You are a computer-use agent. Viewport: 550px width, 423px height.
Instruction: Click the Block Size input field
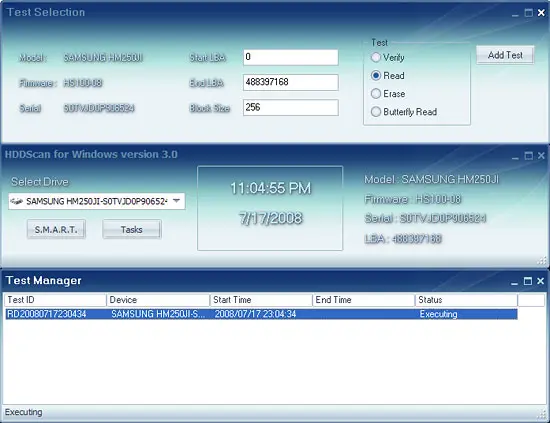(290, 107)
